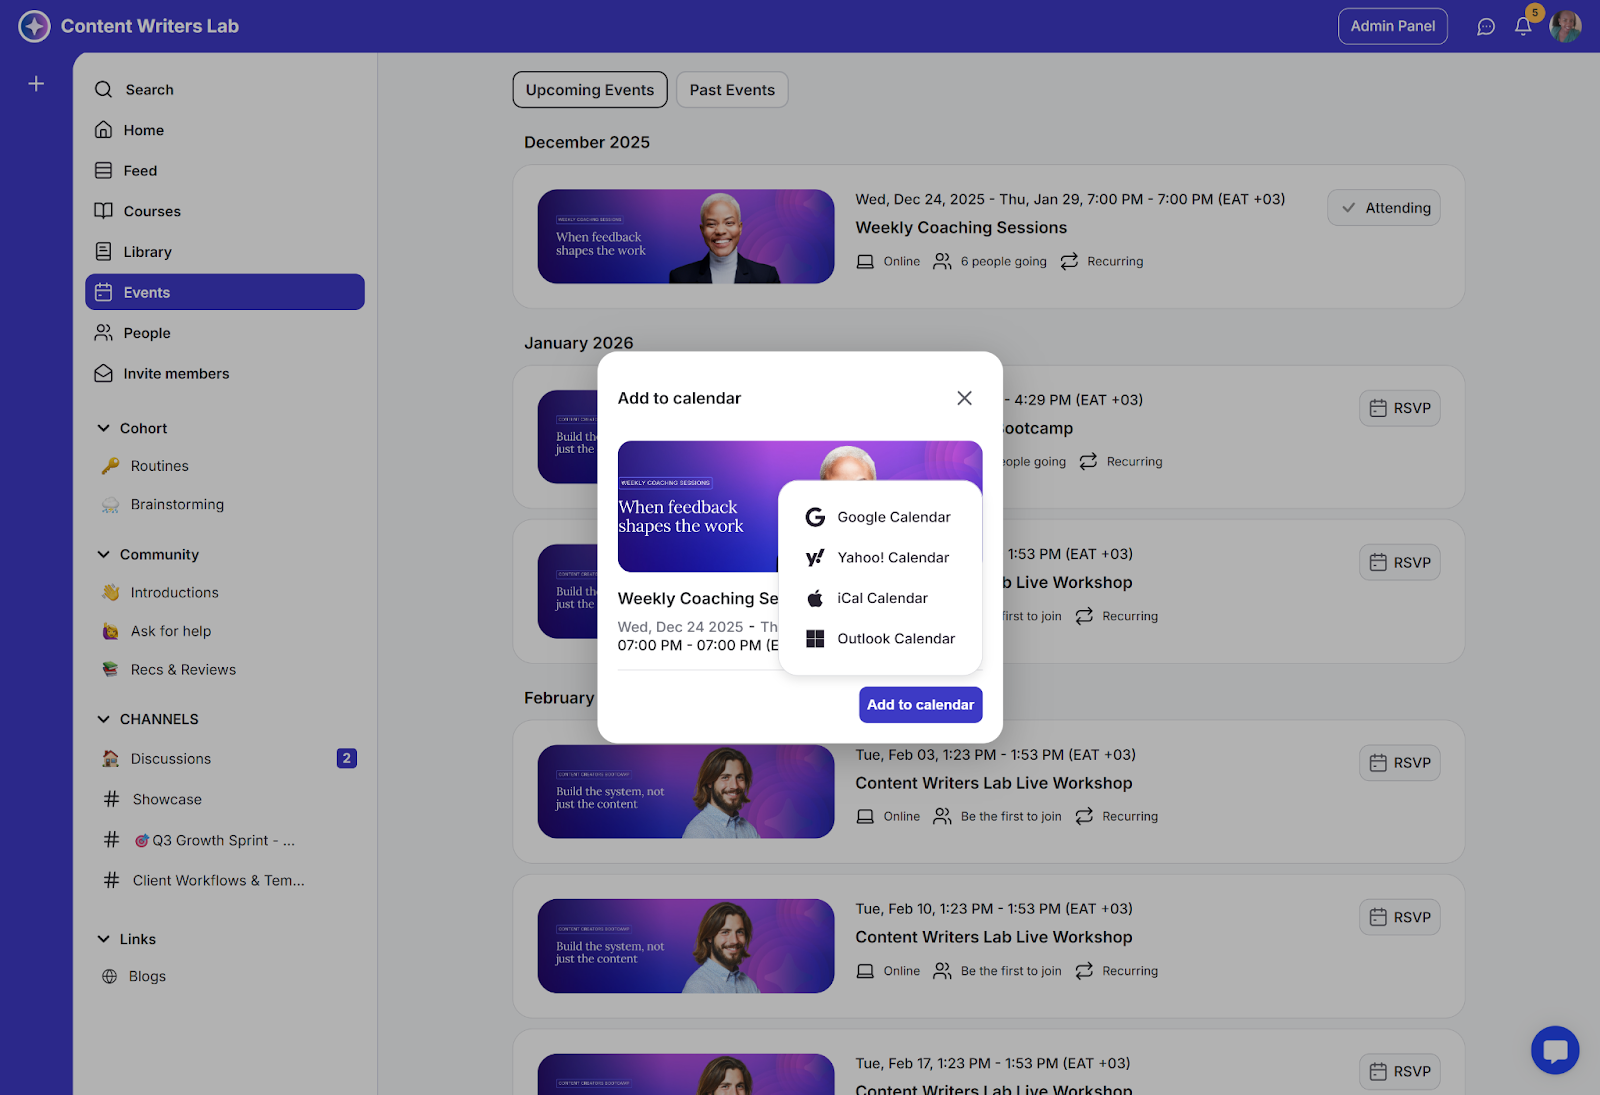The height and width of the screenshot is (1095, 1600).
Task: Click the Search magnifier icon
Action: (103, 89)
